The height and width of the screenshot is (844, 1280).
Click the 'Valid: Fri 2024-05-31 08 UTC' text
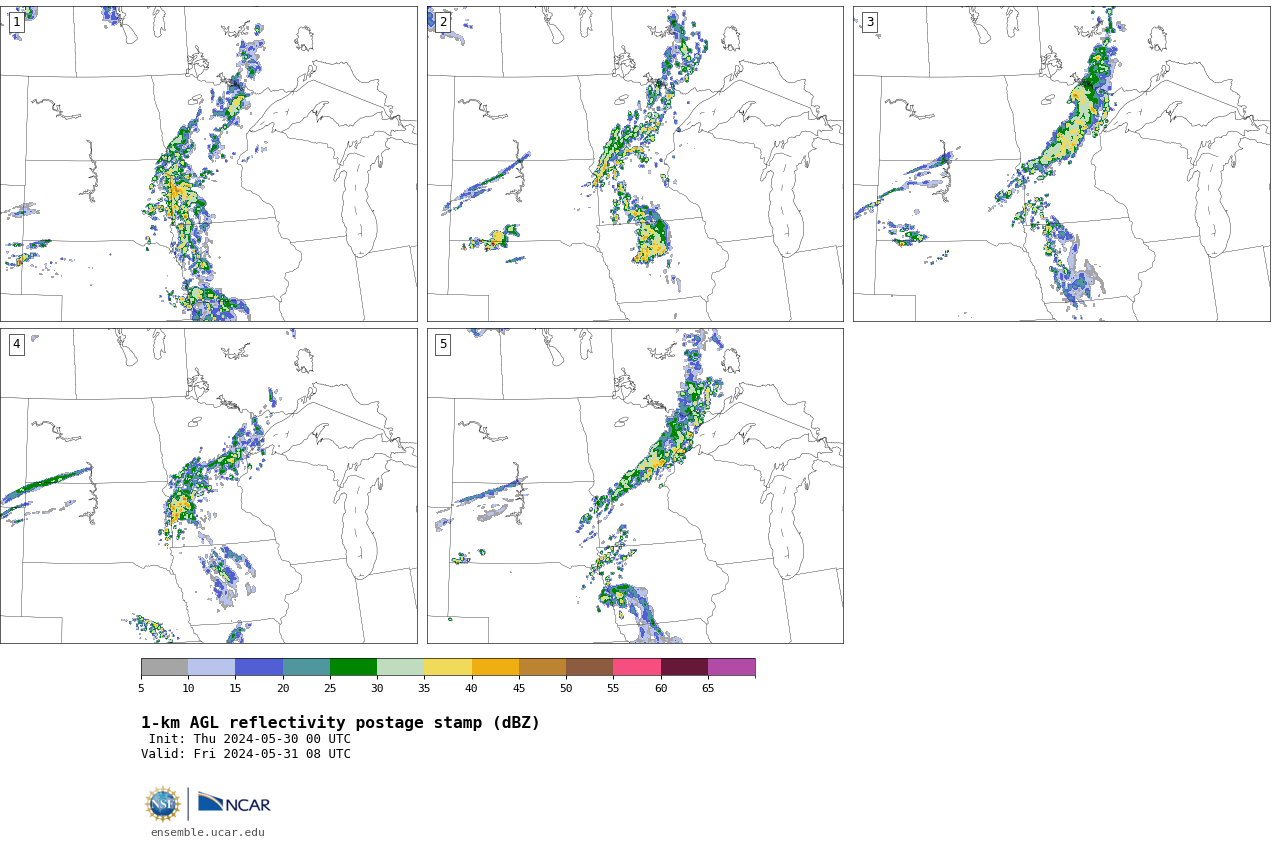point(246,754)
